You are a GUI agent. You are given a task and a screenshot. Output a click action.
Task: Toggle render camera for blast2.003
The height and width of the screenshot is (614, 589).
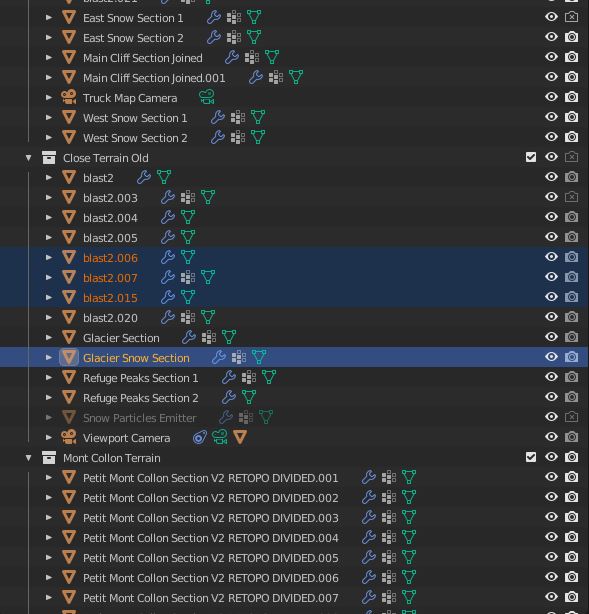pyautogui.click(x=571, y=197)
